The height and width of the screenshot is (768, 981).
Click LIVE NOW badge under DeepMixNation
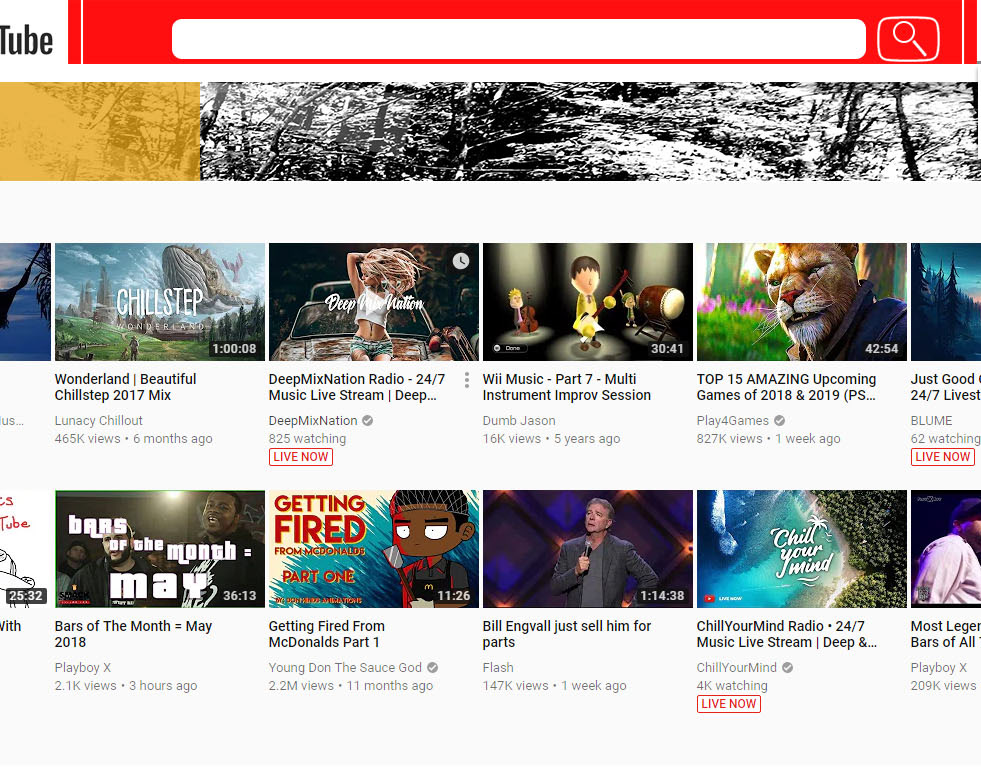[x=301, y=457]
